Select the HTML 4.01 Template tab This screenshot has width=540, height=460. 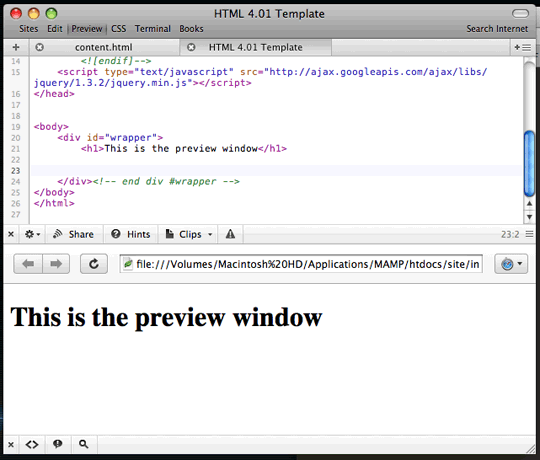(x=256, y=47)
